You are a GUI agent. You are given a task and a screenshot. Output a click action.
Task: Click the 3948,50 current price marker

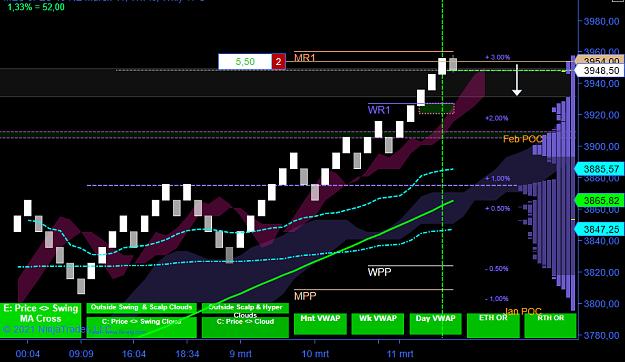598,71
